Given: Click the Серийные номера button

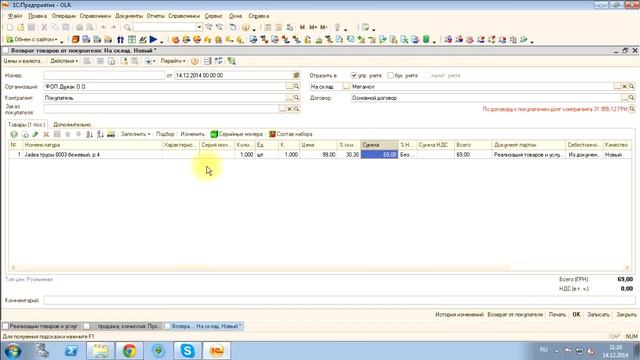Looking at the screenshot, I should [x=237, y=134].
